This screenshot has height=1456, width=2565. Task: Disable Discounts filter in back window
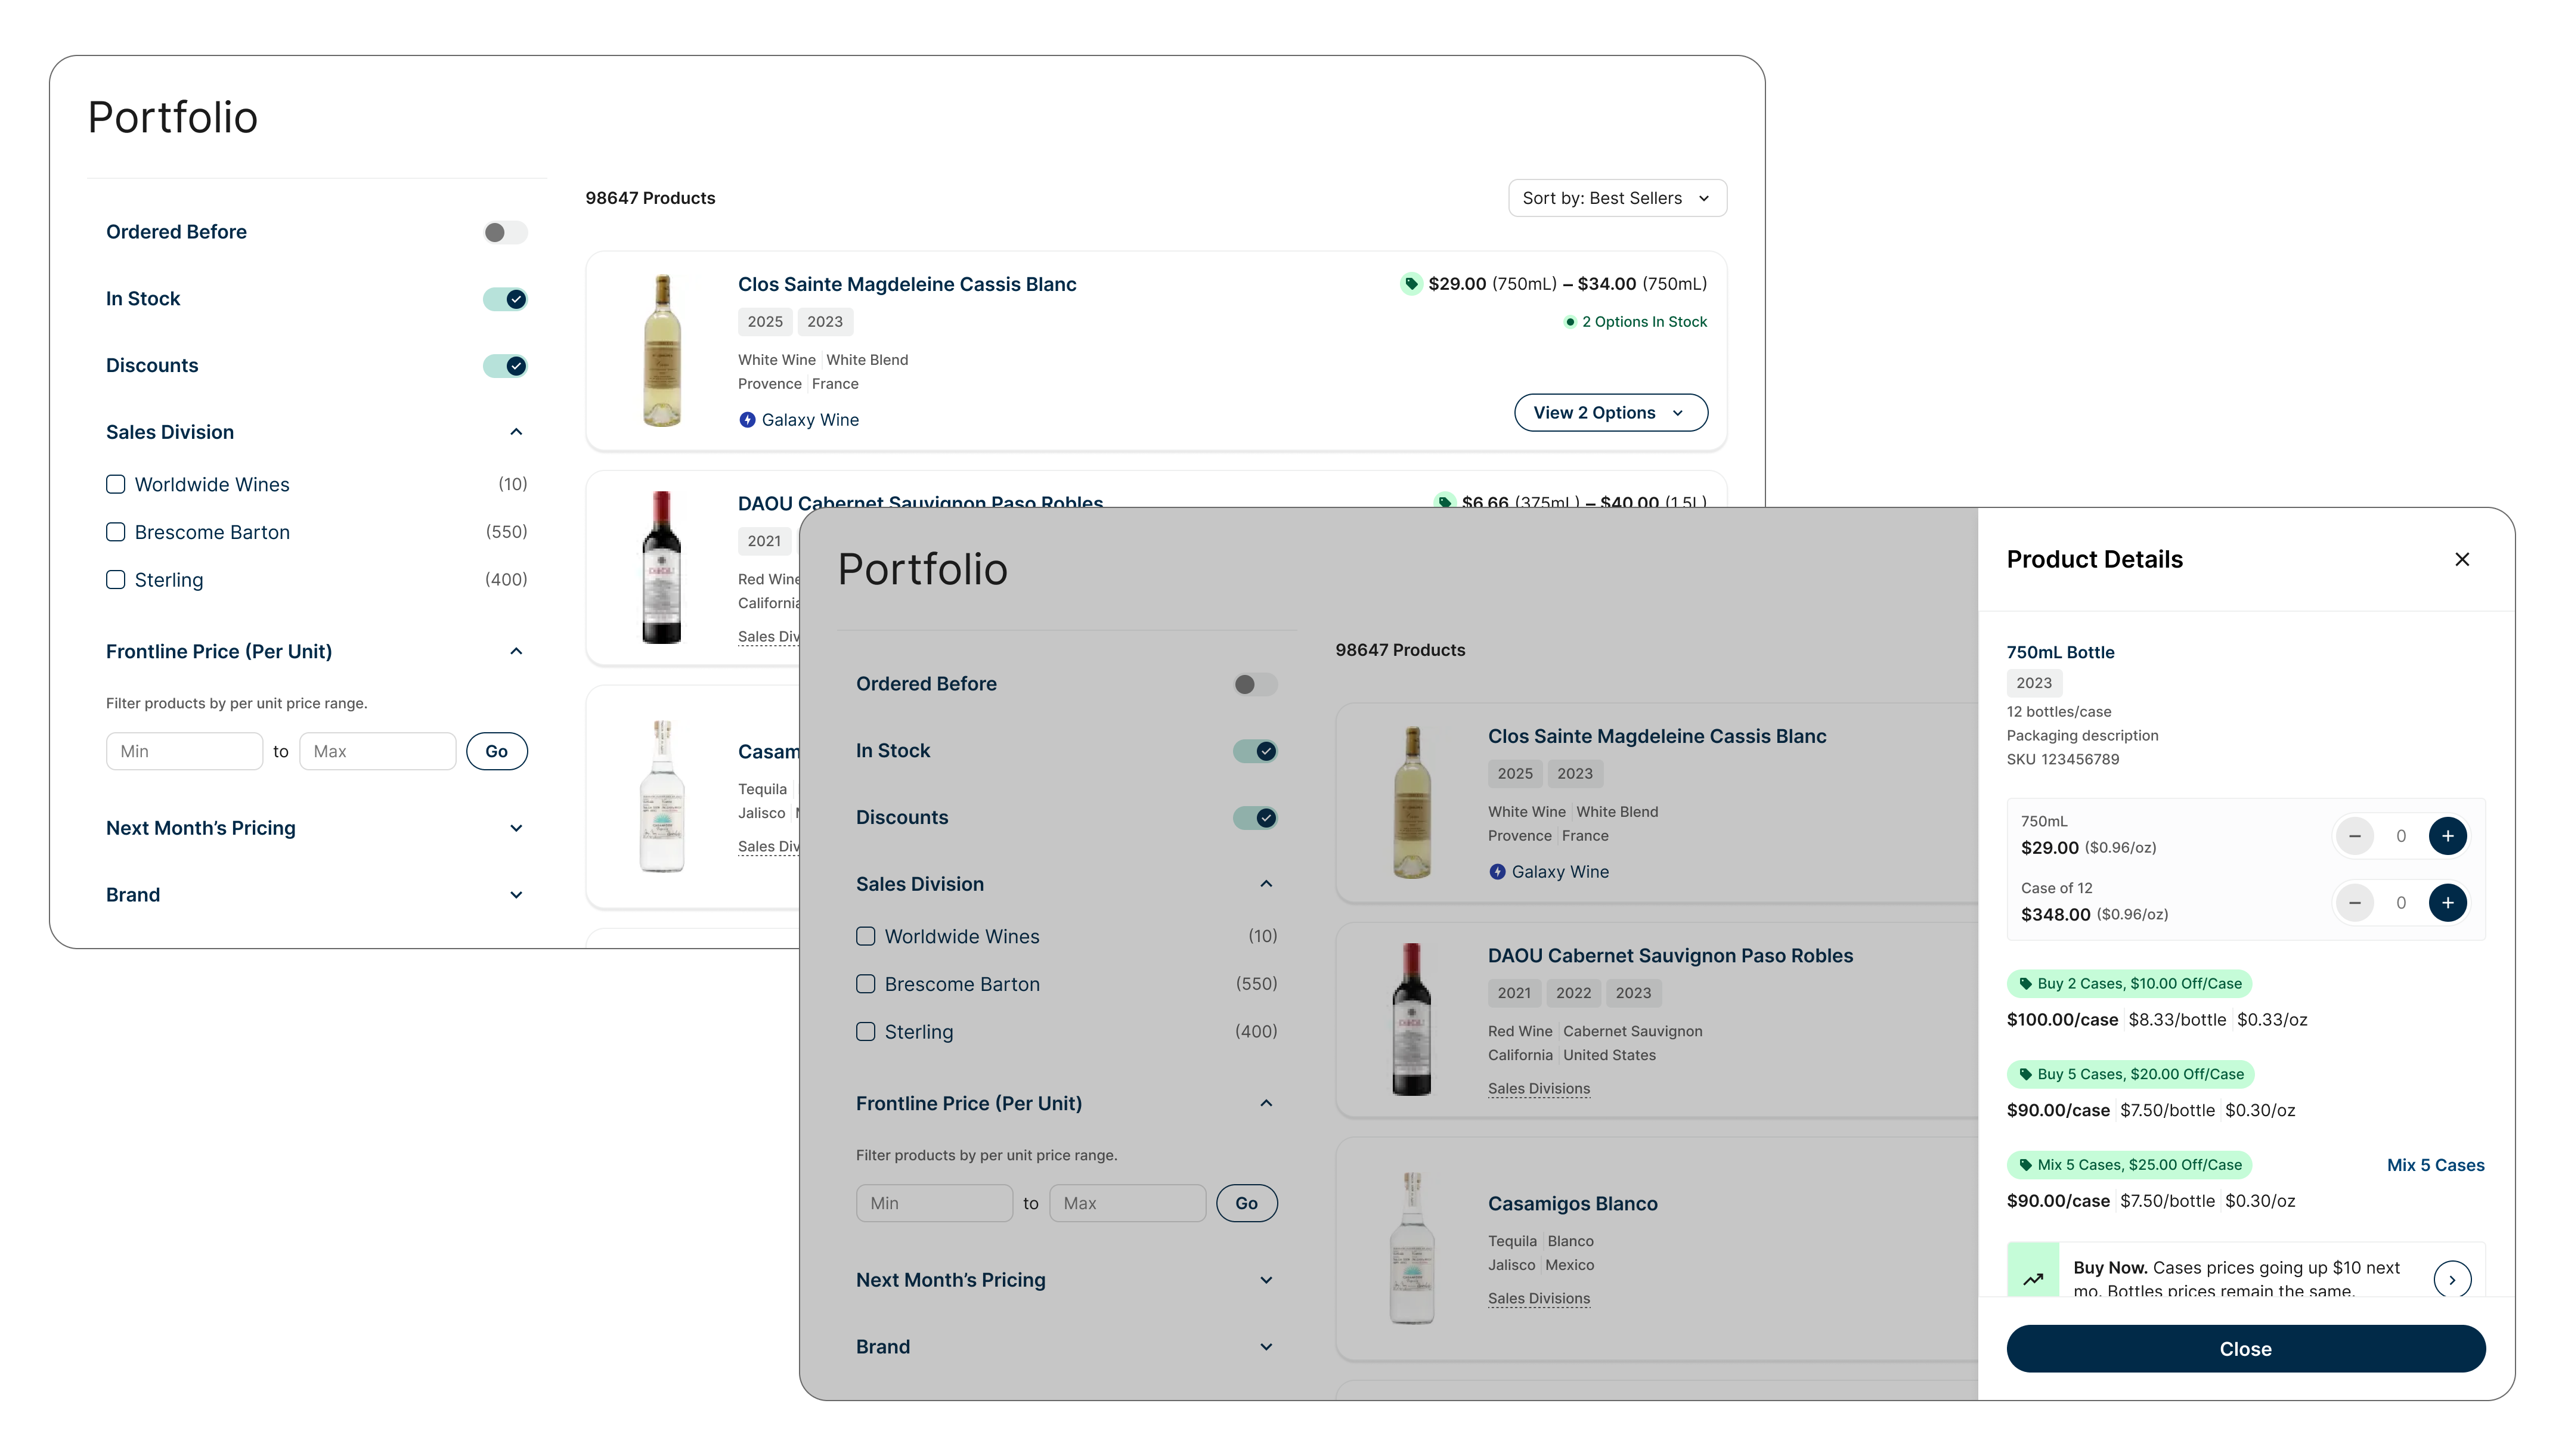[505, 366]
